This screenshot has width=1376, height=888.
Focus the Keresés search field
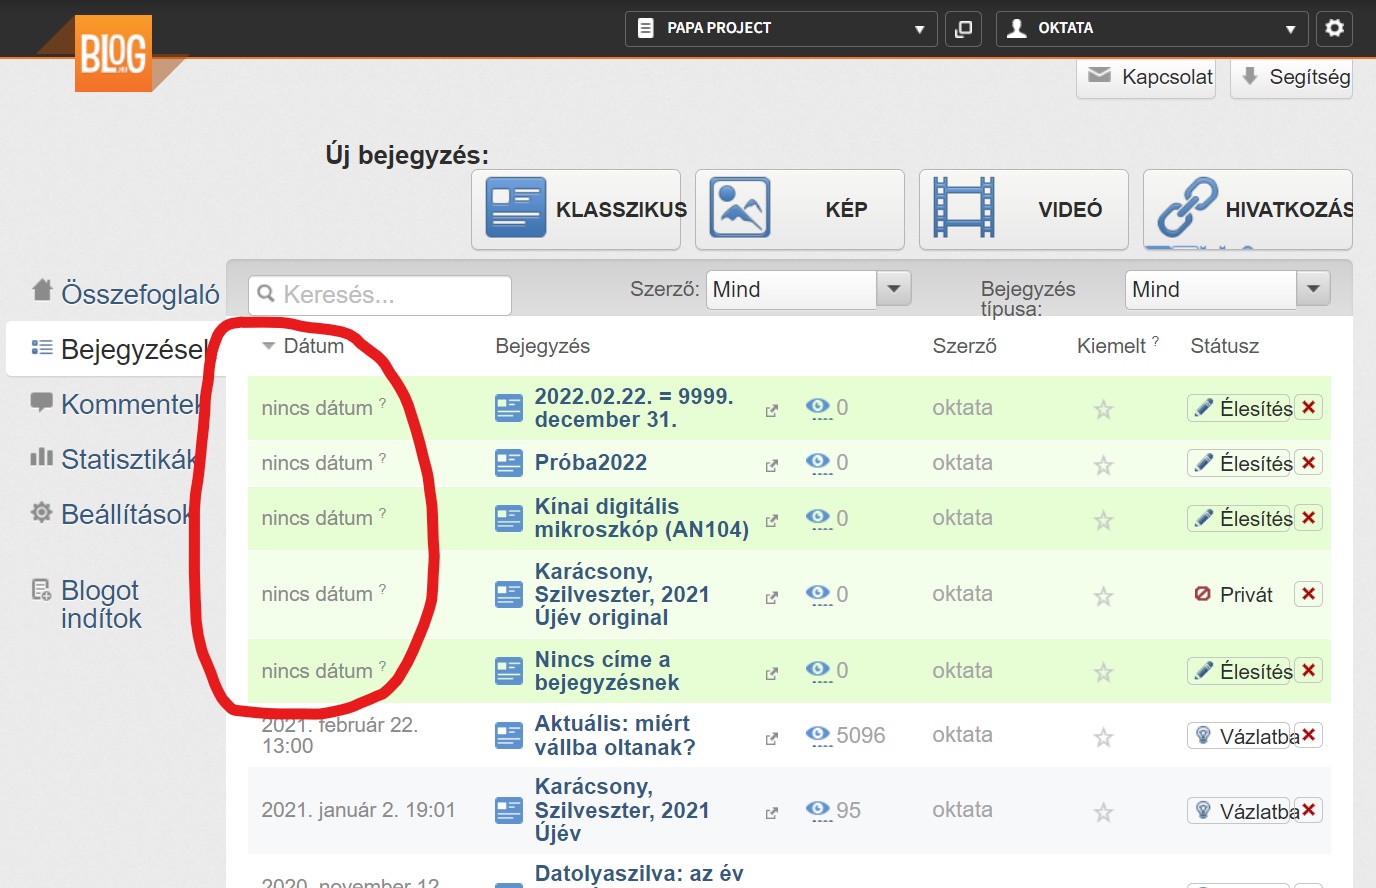pos(380,295)
